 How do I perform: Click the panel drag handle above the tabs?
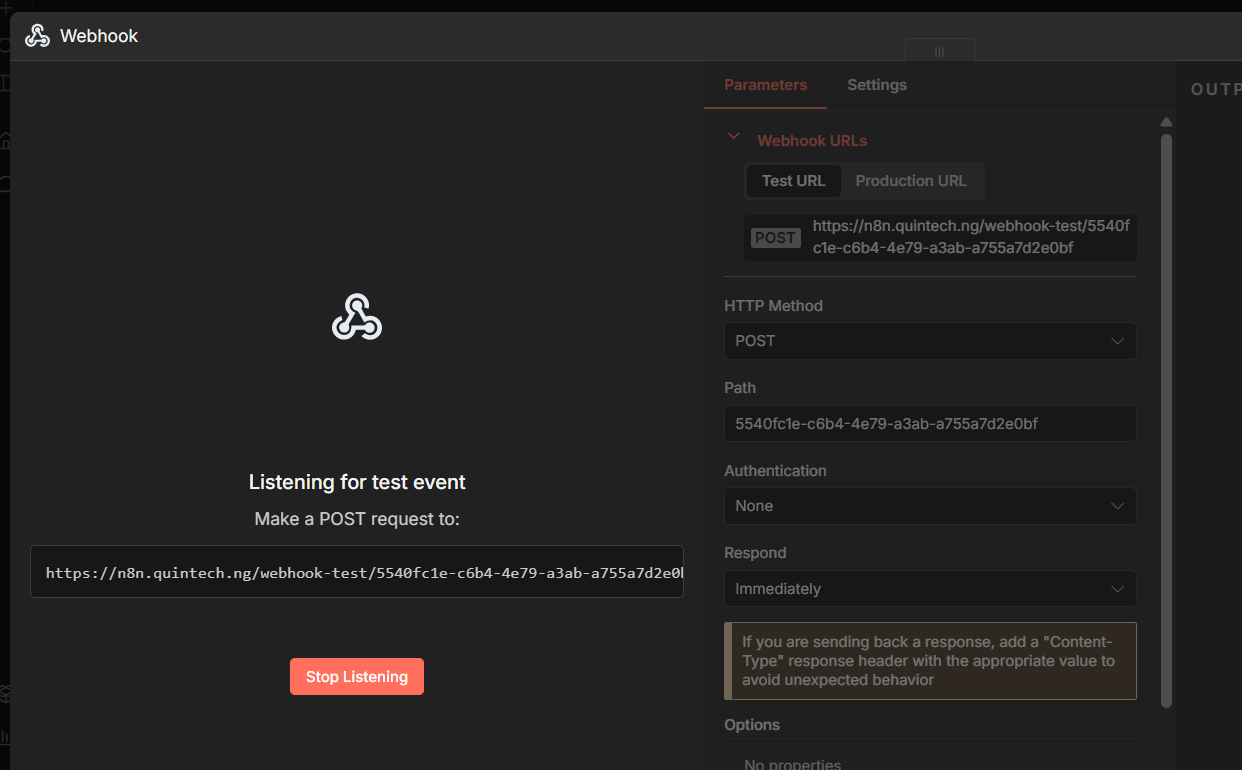tap(939, 51)
